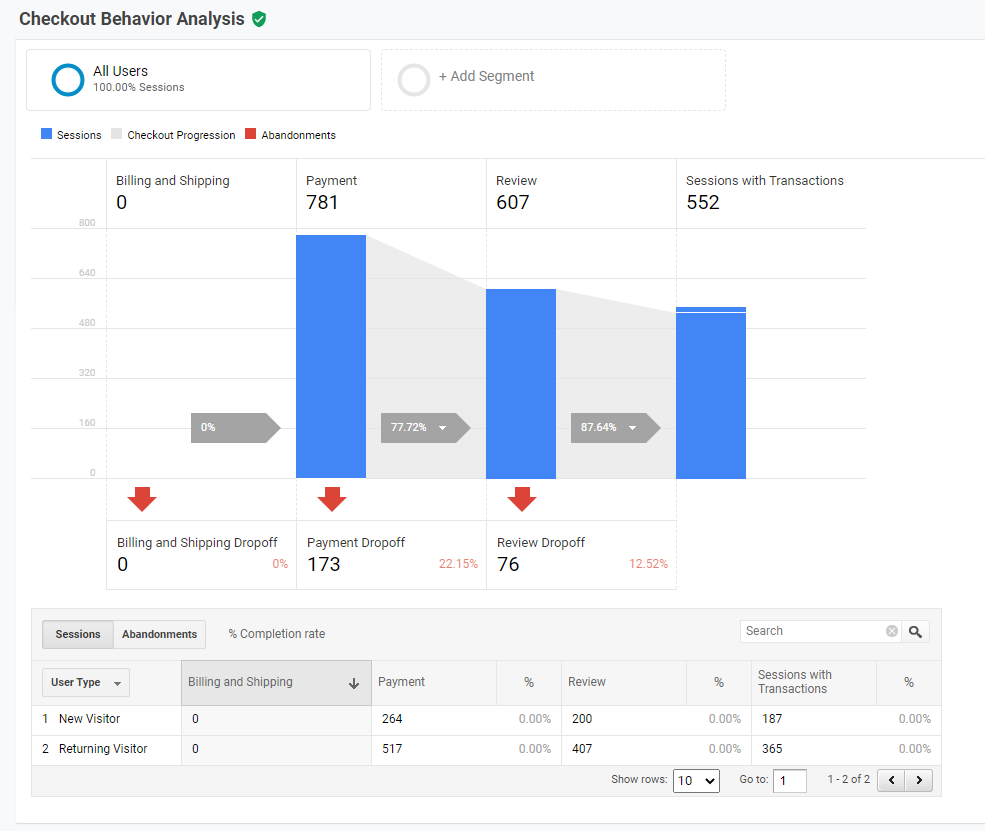Click the Billing and Shipping column header
Viewport: 985px width, 831px height.
pos(276,682)
